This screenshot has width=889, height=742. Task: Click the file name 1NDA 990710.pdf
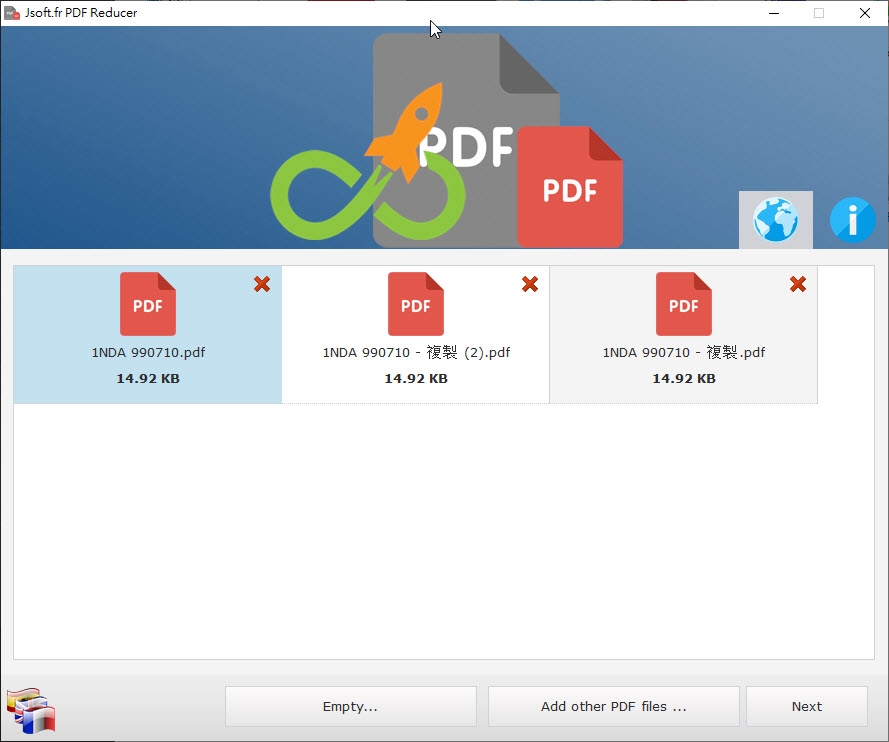(149, 353)
